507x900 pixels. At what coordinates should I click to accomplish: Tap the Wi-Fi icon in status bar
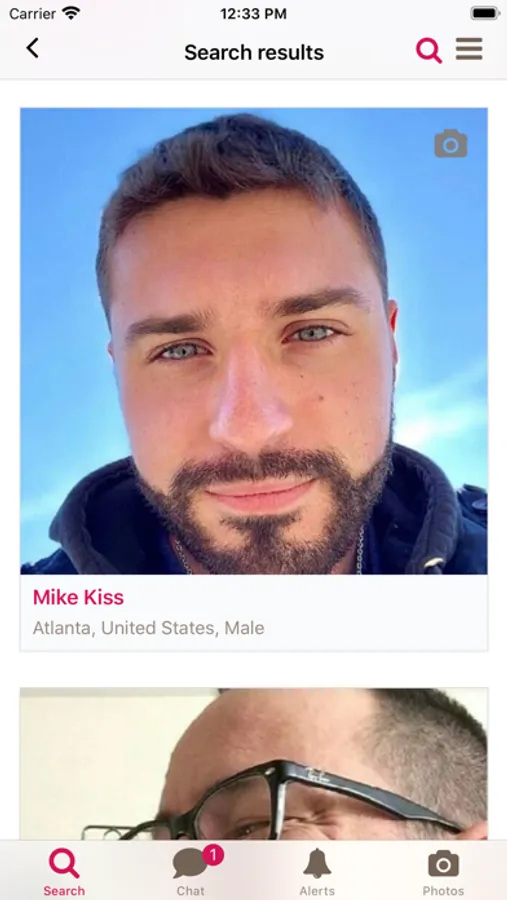click(x=71, y=13)
